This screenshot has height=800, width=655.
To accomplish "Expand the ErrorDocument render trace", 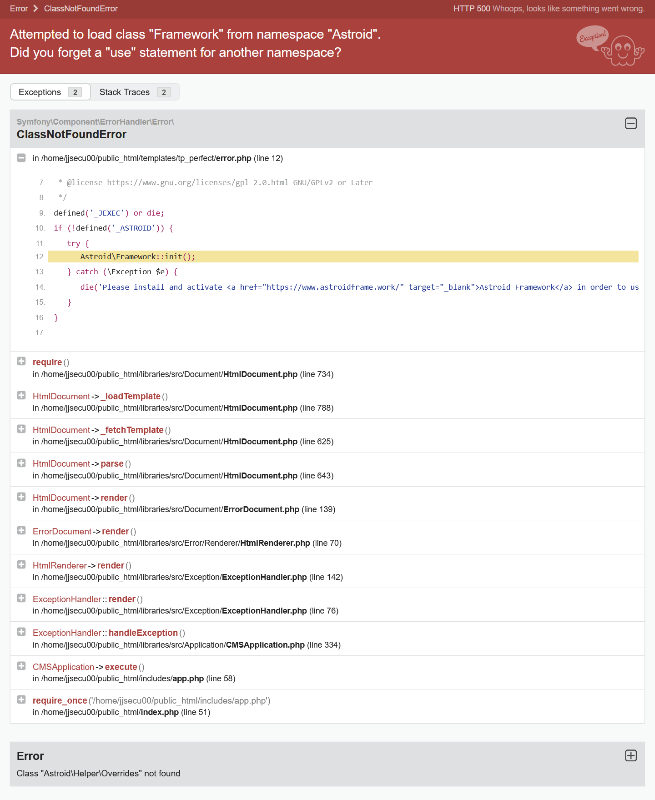I will coord(21,531).
